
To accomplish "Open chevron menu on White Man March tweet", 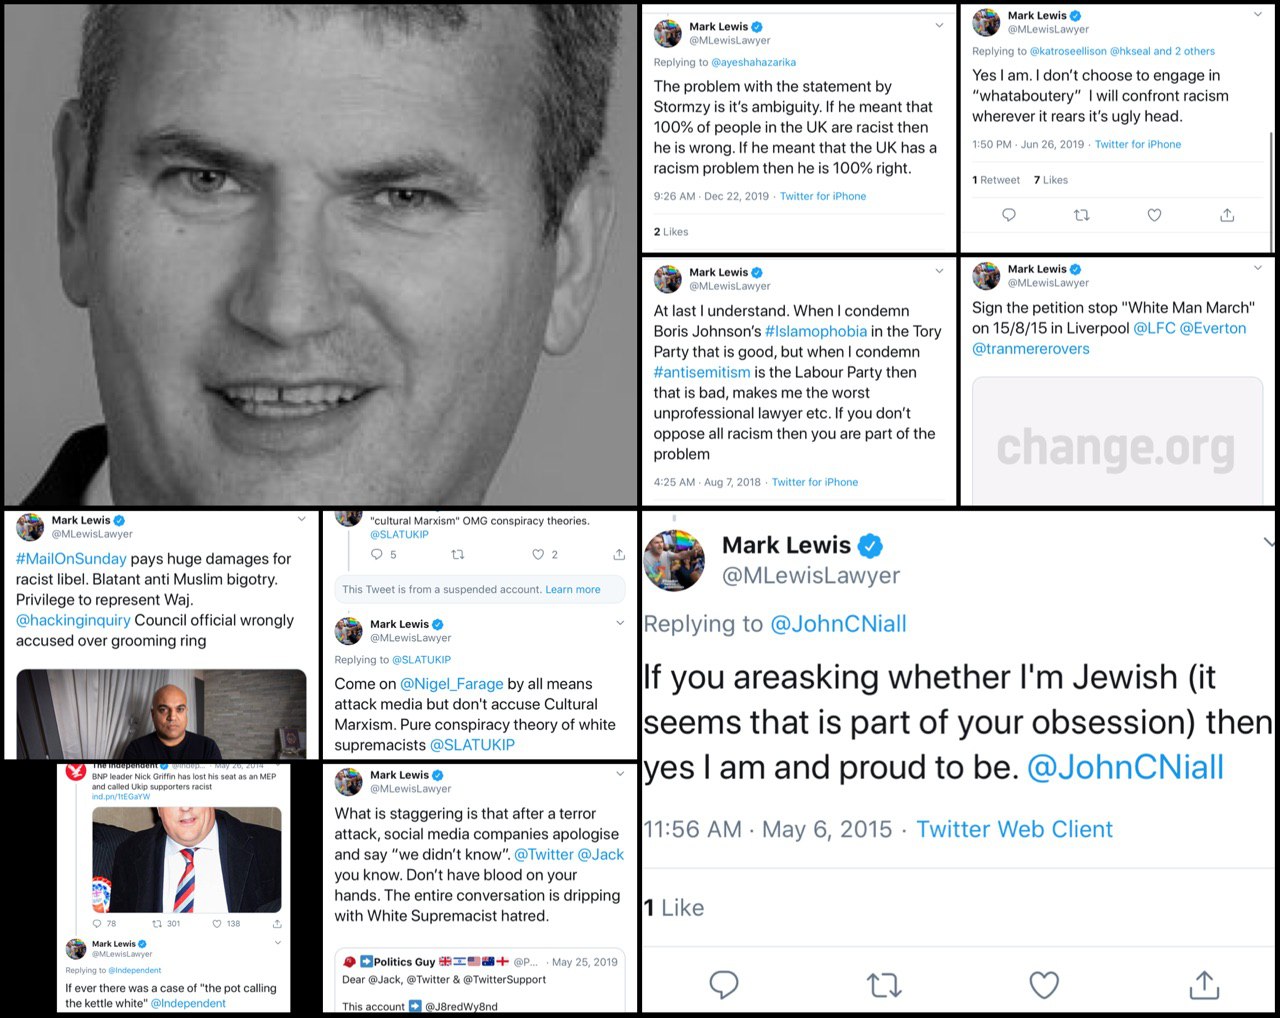I will coord(1258,268).
